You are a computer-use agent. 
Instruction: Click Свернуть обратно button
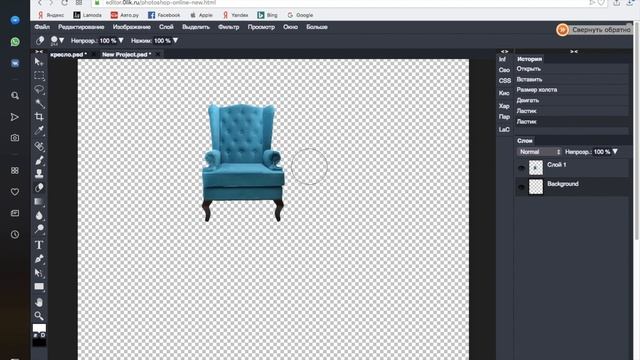[x=594, y=29]
